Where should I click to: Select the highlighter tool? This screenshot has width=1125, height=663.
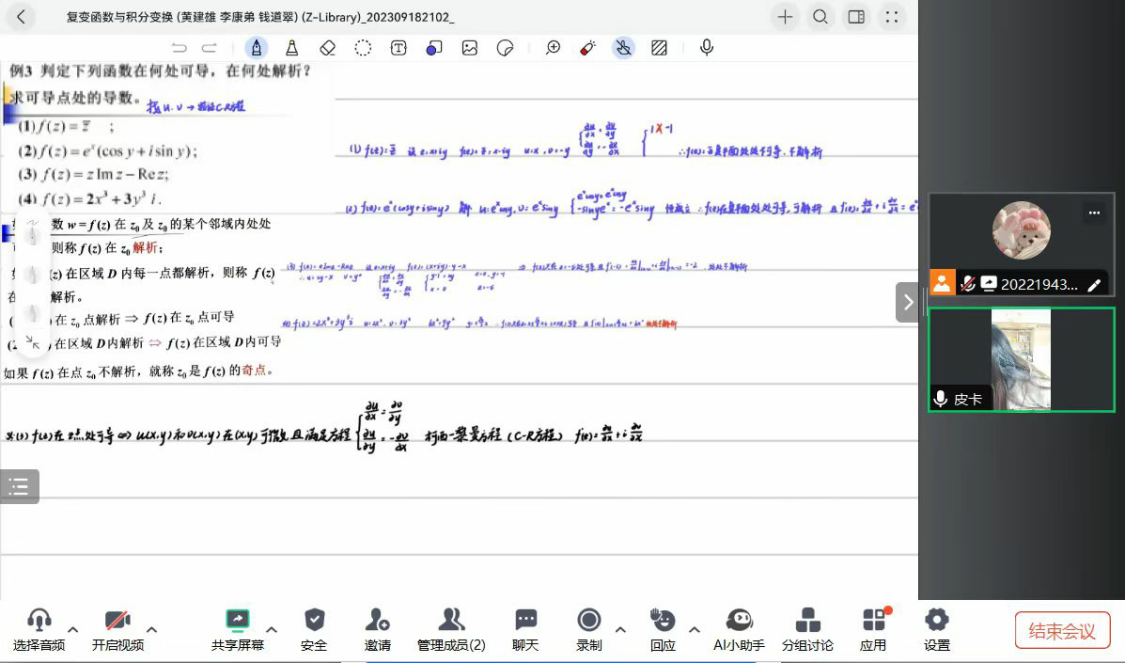pos(292,47)
